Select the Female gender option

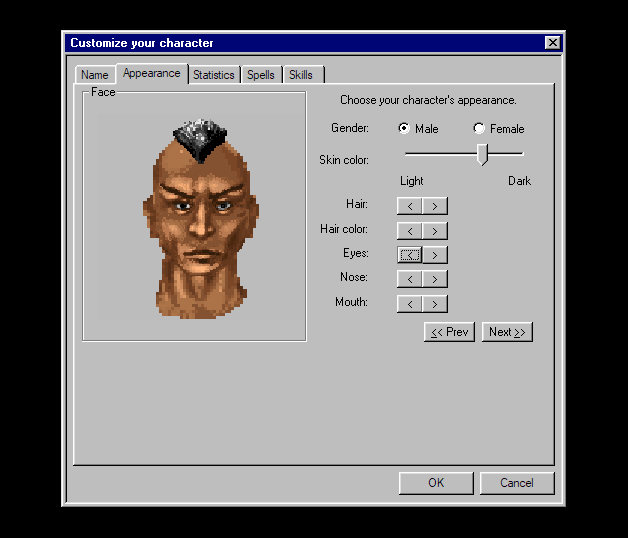499,129
